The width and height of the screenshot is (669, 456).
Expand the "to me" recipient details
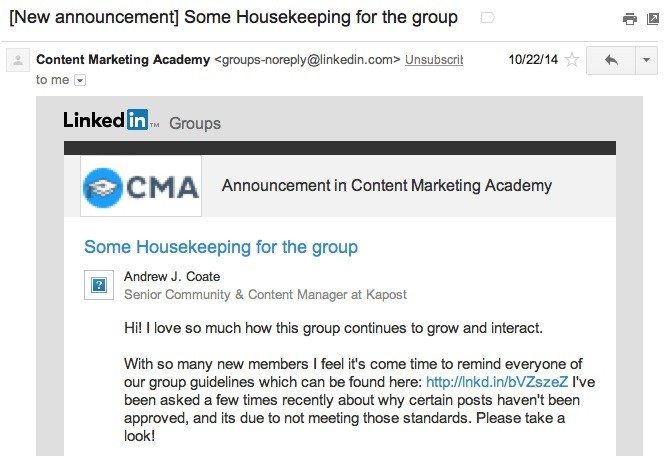coord(80,80)
